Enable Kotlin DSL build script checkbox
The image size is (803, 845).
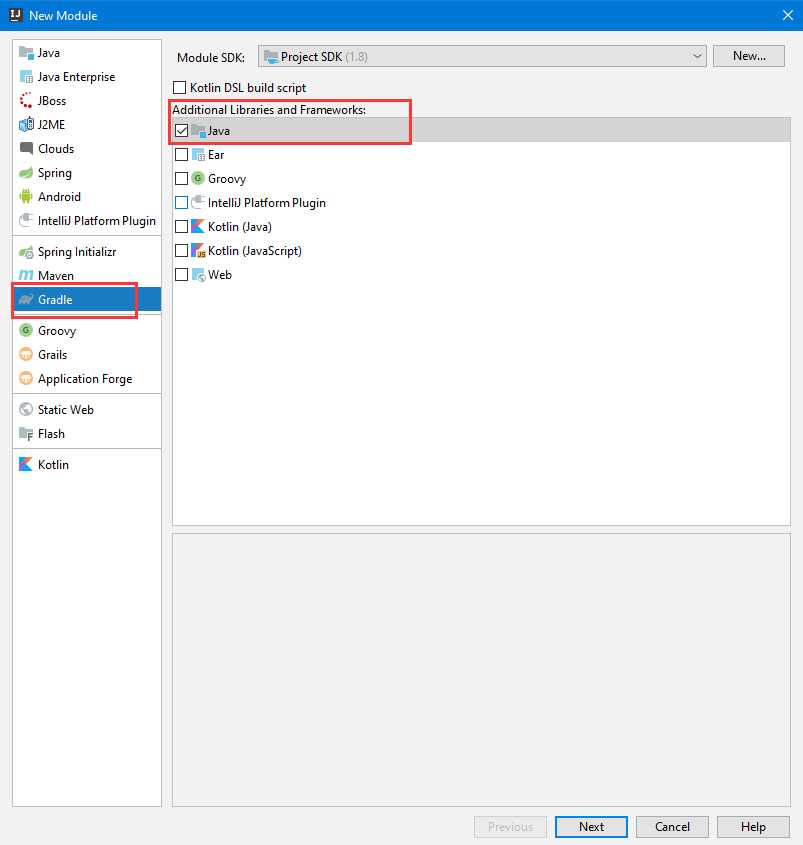(x=179, y=87)
